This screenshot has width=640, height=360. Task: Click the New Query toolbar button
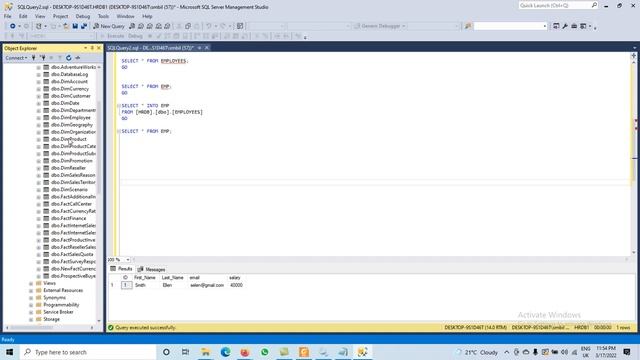click(x=109, y=26)
